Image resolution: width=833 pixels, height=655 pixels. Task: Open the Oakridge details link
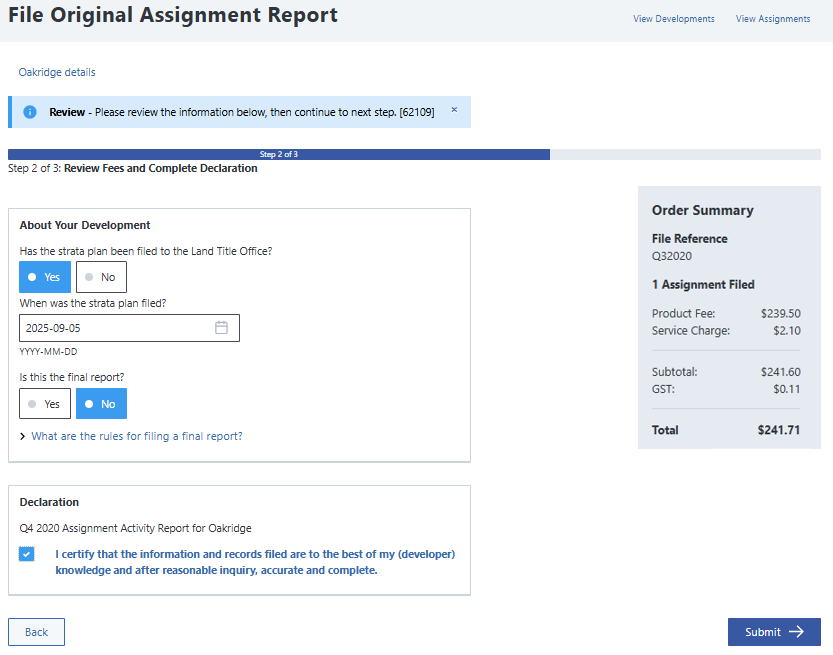57,72
